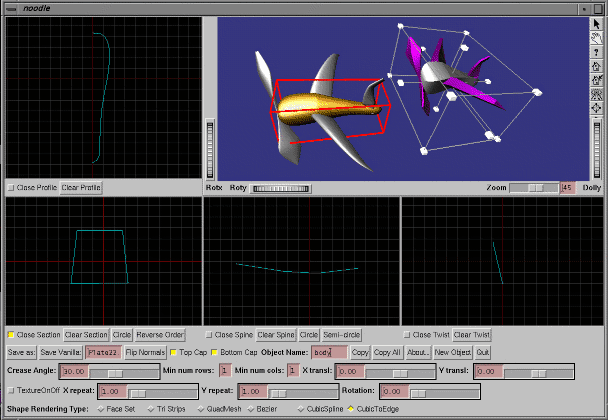The height and width of the screenshot is (420, 608).
Task: Toggle the TextureOnOff checkbox
Action: (x=11, y=390)
